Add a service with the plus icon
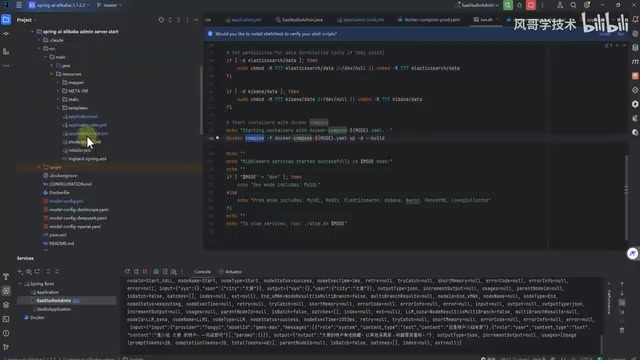This screenshot has width=640, height=360. coord(20,271)
